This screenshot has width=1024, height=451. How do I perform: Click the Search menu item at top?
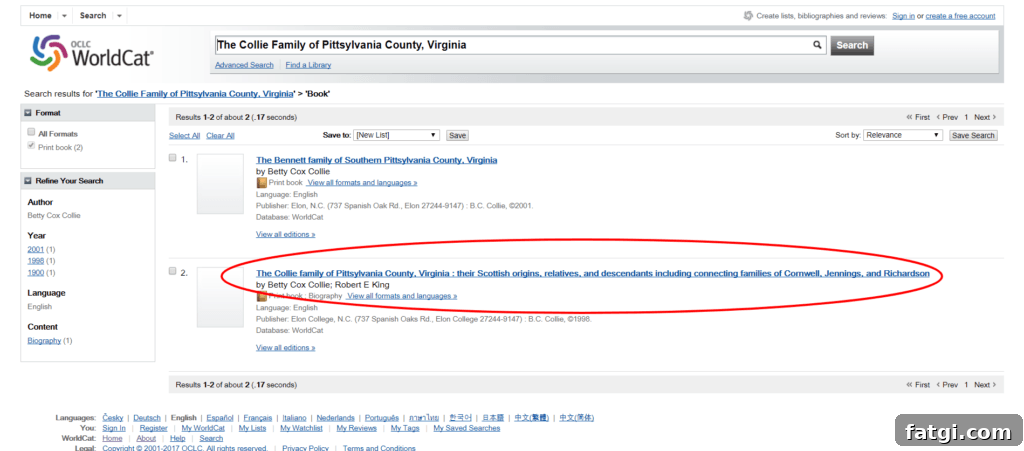[x=93, y=16]
